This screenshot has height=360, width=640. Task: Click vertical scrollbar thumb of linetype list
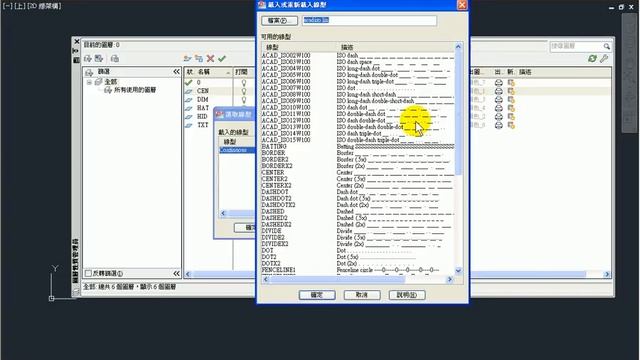(x=458, y=113)
